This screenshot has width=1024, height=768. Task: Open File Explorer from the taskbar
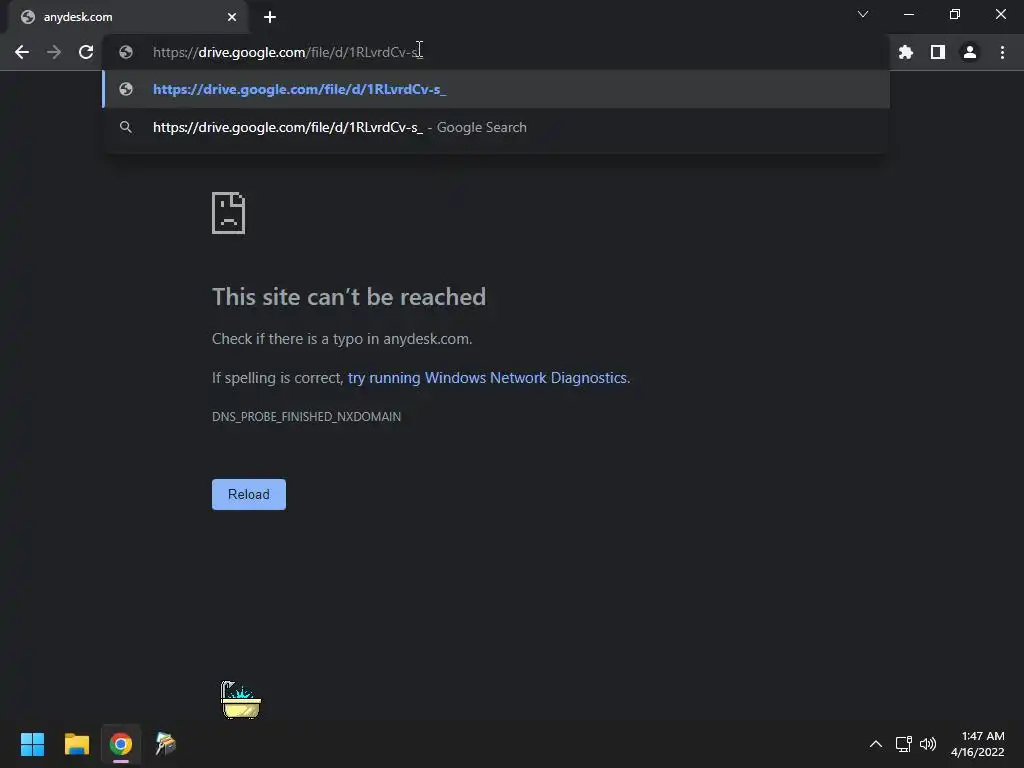click(x=77, y=744)
